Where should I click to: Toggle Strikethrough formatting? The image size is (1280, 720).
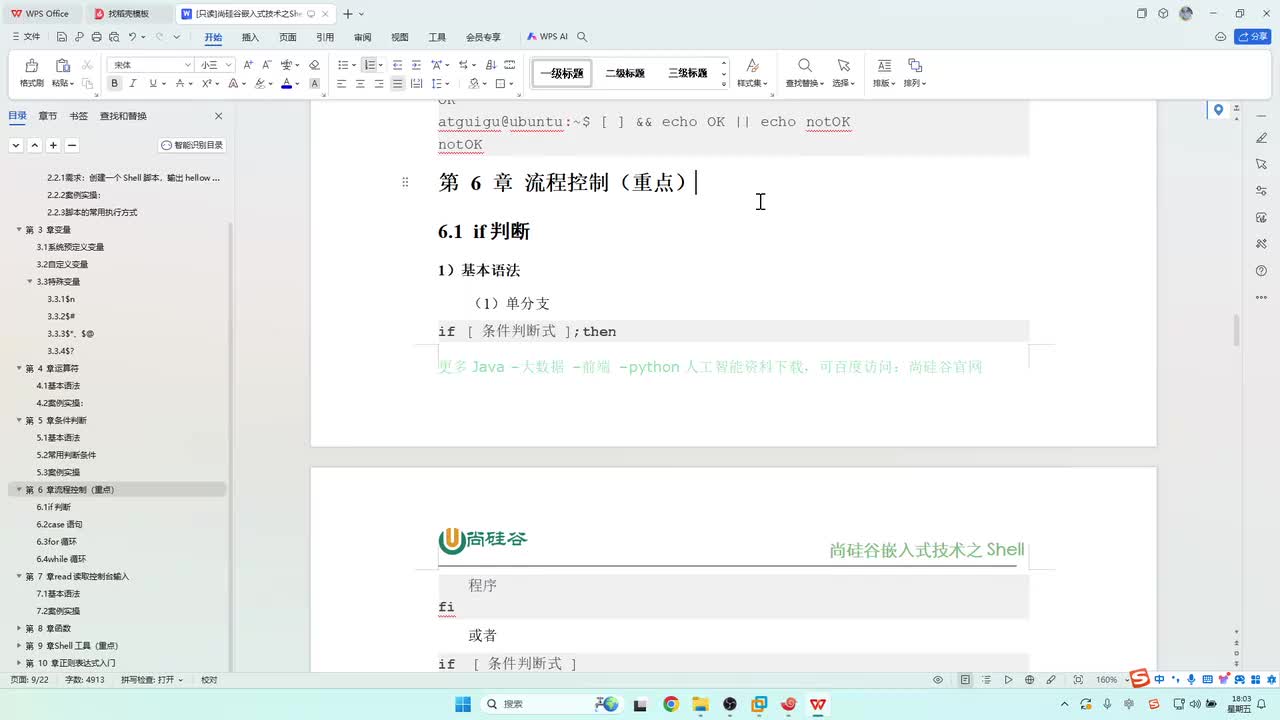pyautogui.click(x=180, y=84)
